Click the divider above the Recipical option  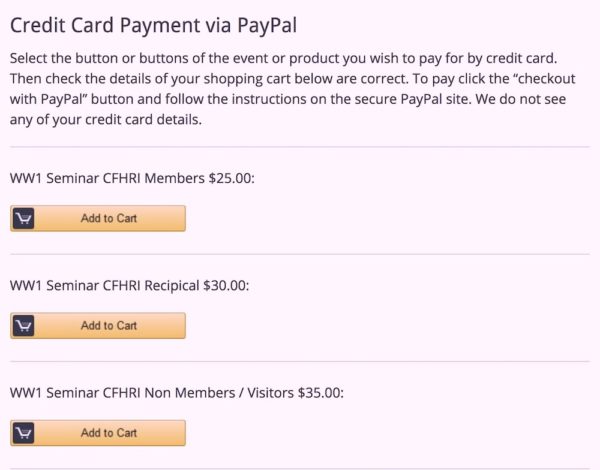point(300,254)
